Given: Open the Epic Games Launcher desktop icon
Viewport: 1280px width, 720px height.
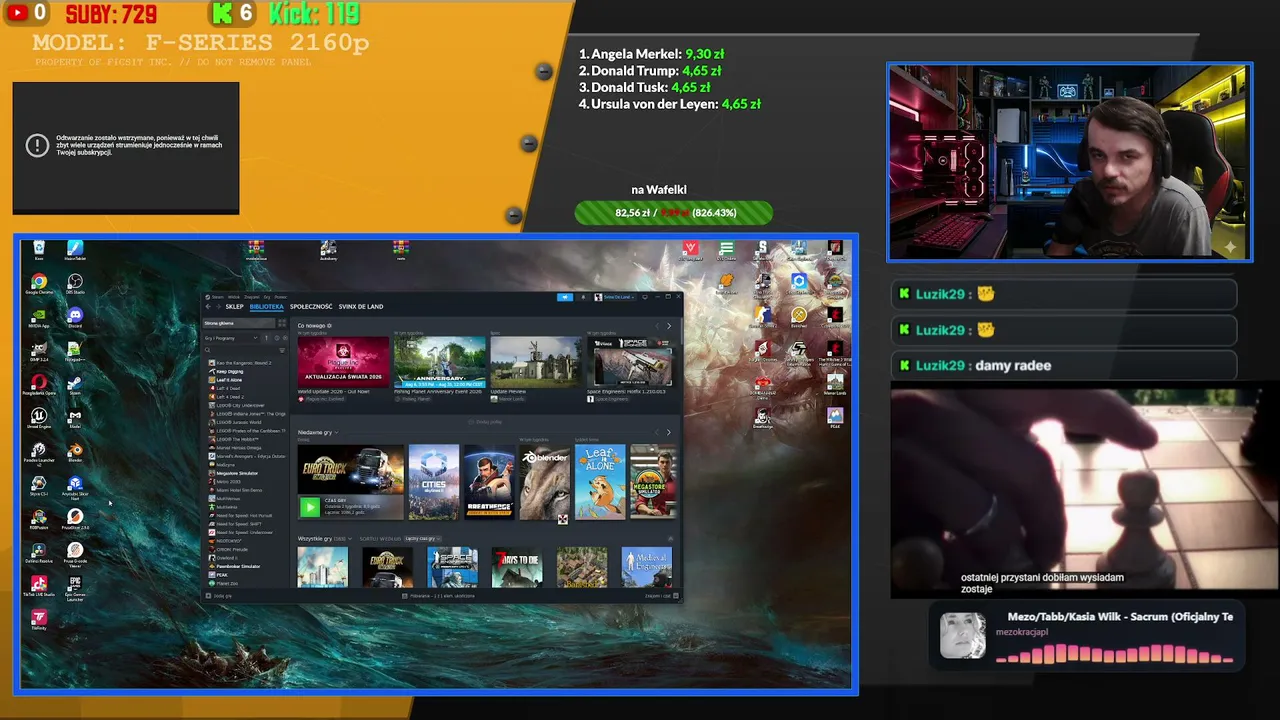Looking at the screenshot, I should [x=75, y=587].
